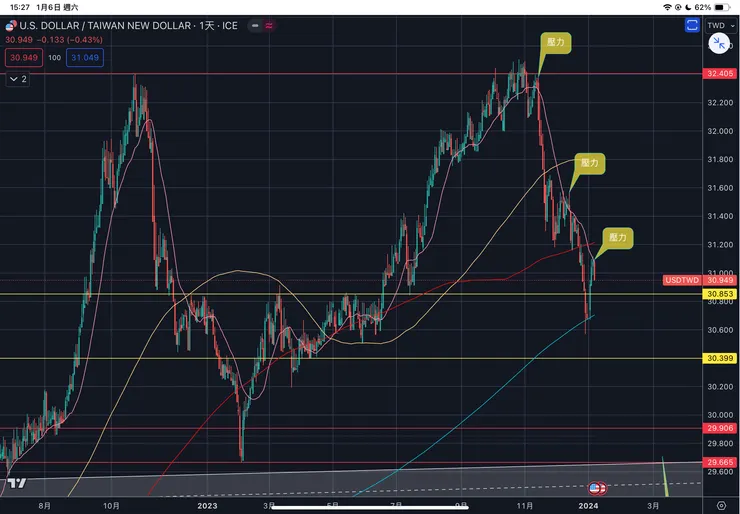
Task: Click the white collapse-arrows circle button
Action: (719, 44)
